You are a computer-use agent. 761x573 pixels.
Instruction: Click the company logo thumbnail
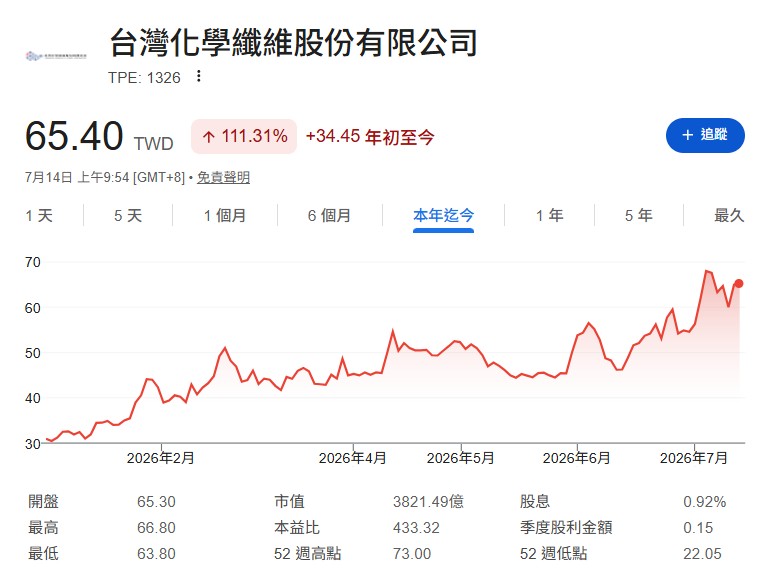(x=56, y=56)
